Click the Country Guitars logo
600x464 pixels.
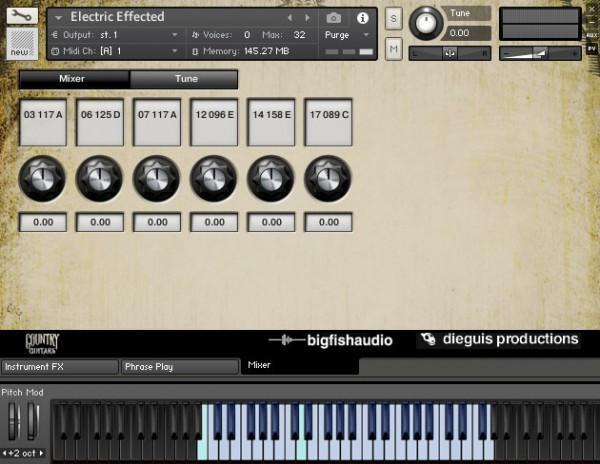(41, 341)
